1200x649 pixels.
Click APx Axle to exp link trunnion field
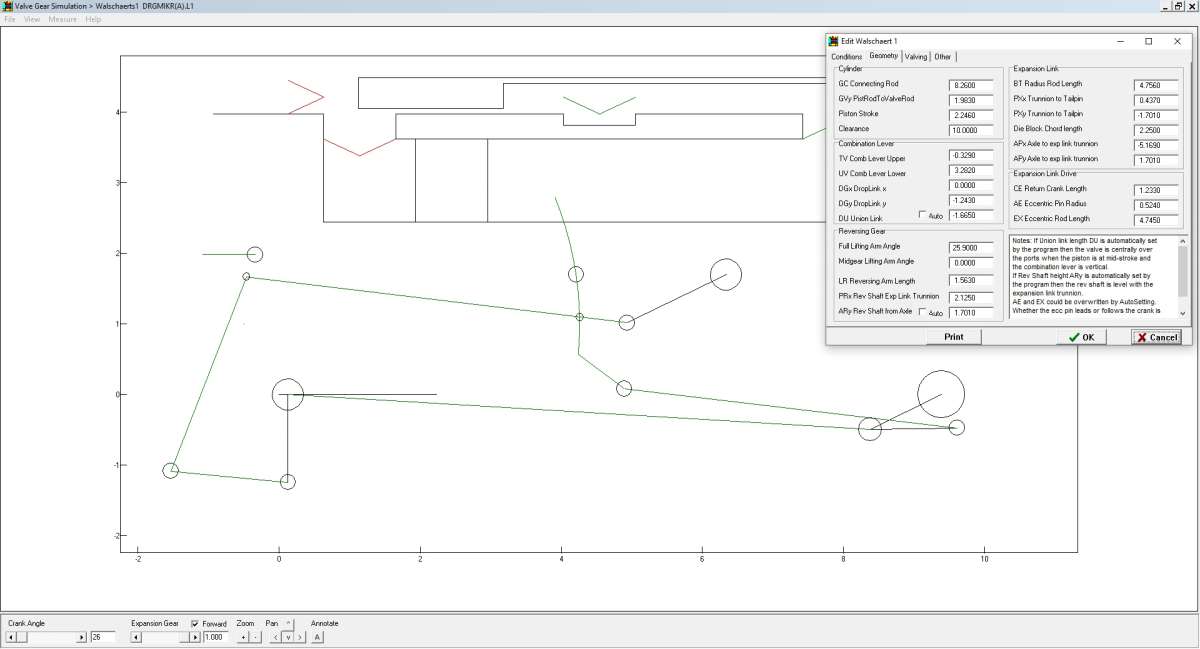[1156, 145]
